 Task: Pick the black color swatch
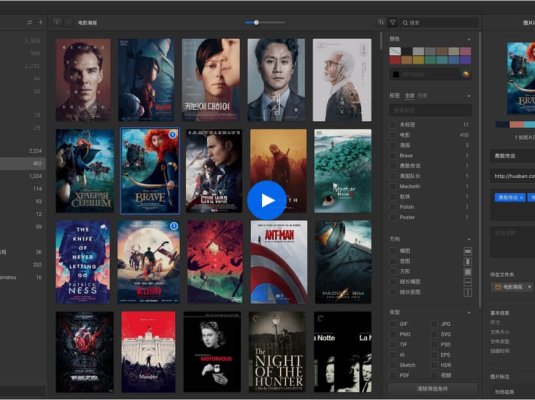coord(407,51)
